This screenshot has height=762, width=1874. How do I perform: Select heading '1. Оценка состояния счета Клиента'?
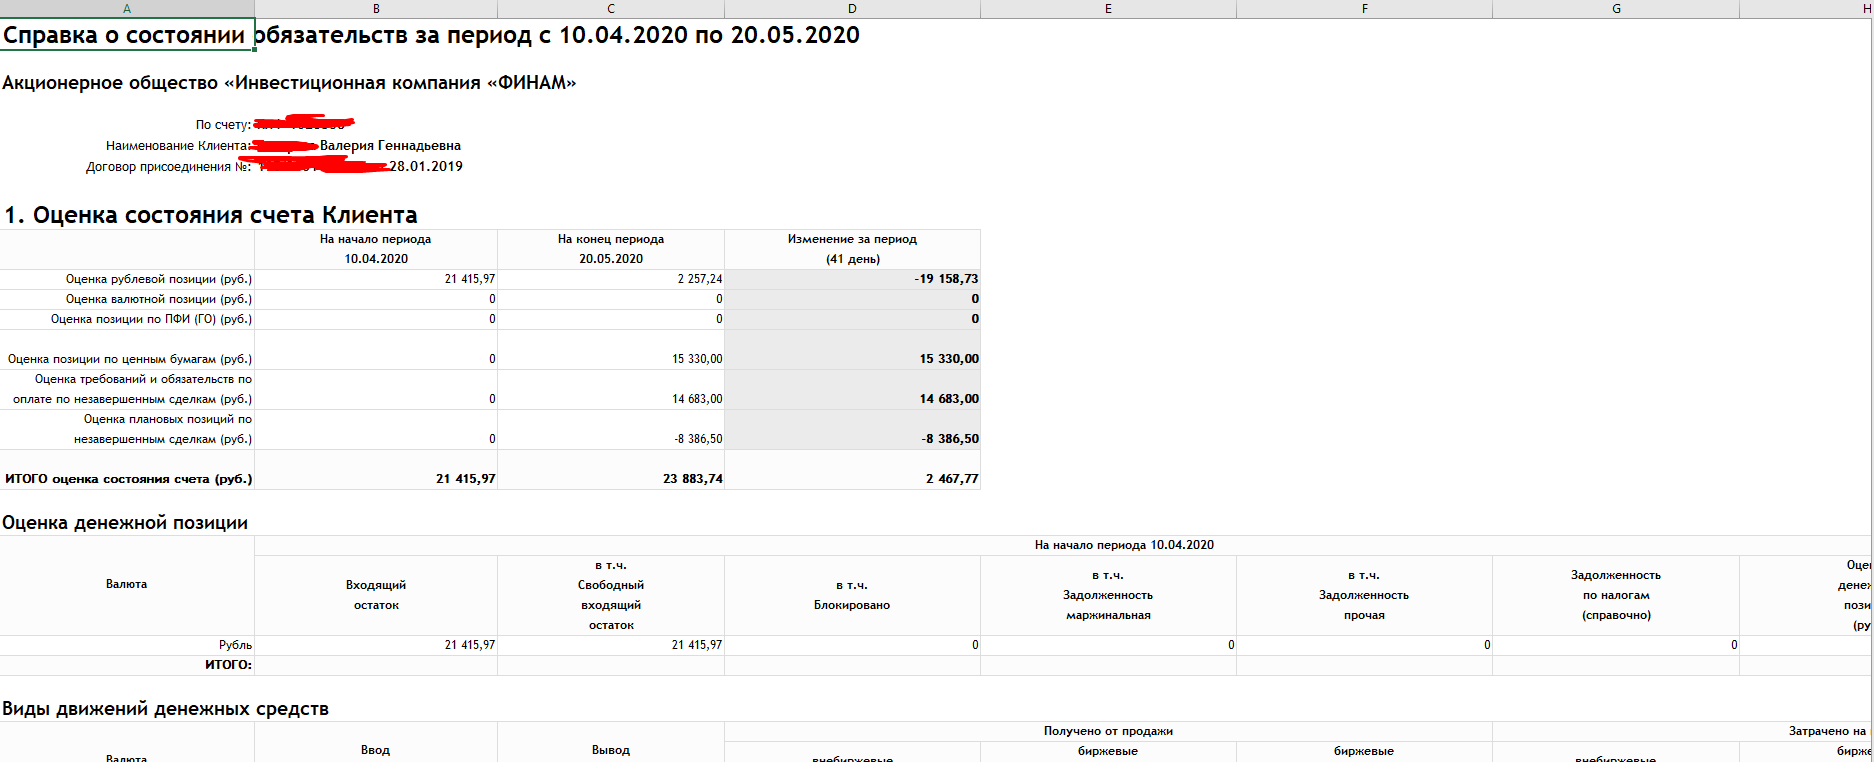[210, 215]
